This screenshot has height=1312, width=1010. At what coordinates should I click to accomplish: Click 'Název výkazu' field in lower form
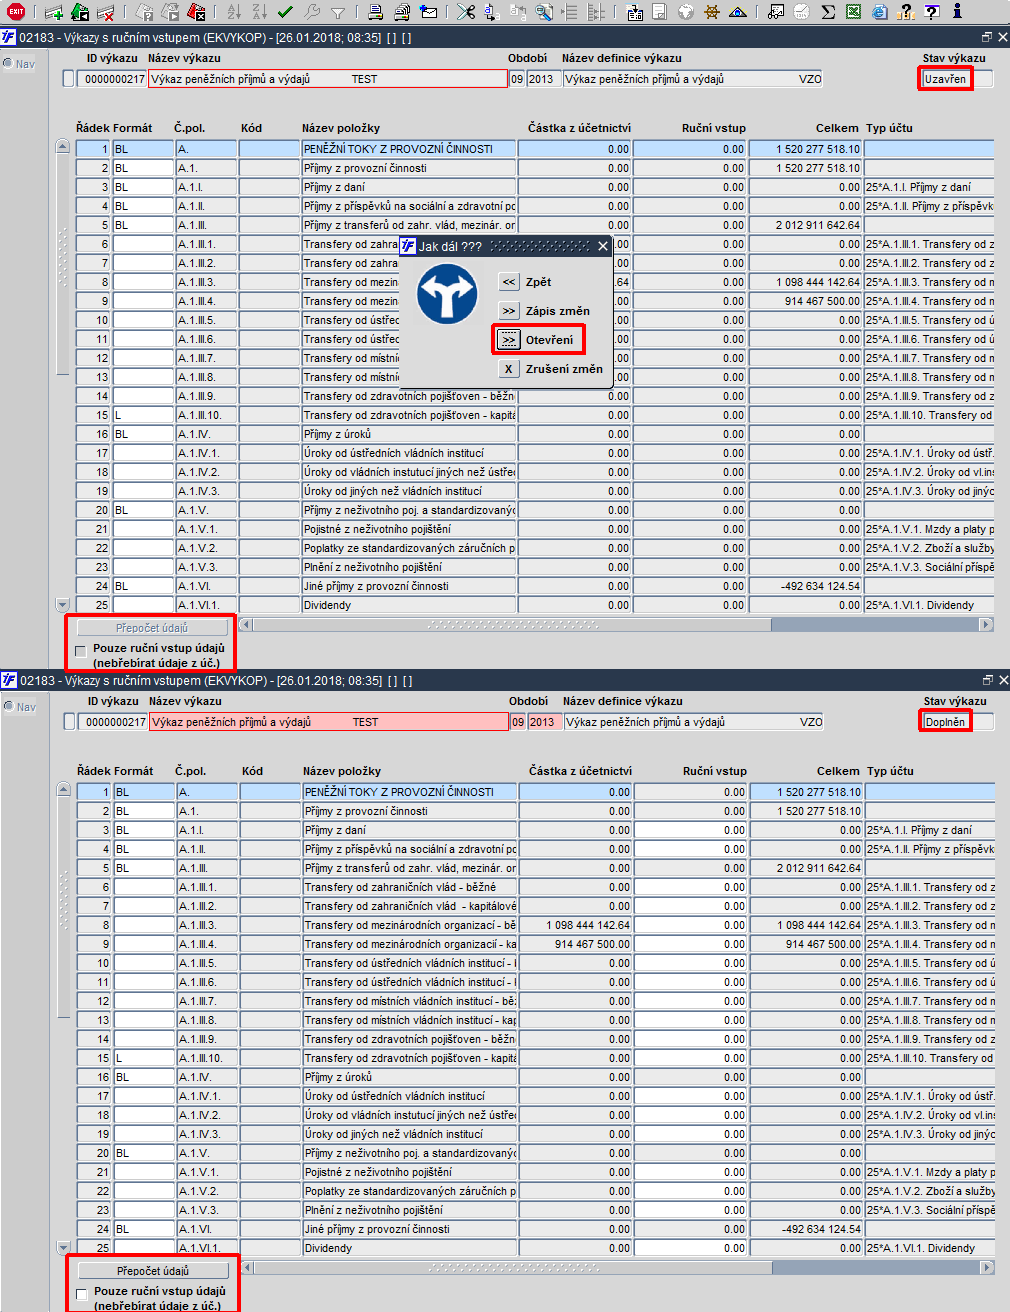click(329, 722)
